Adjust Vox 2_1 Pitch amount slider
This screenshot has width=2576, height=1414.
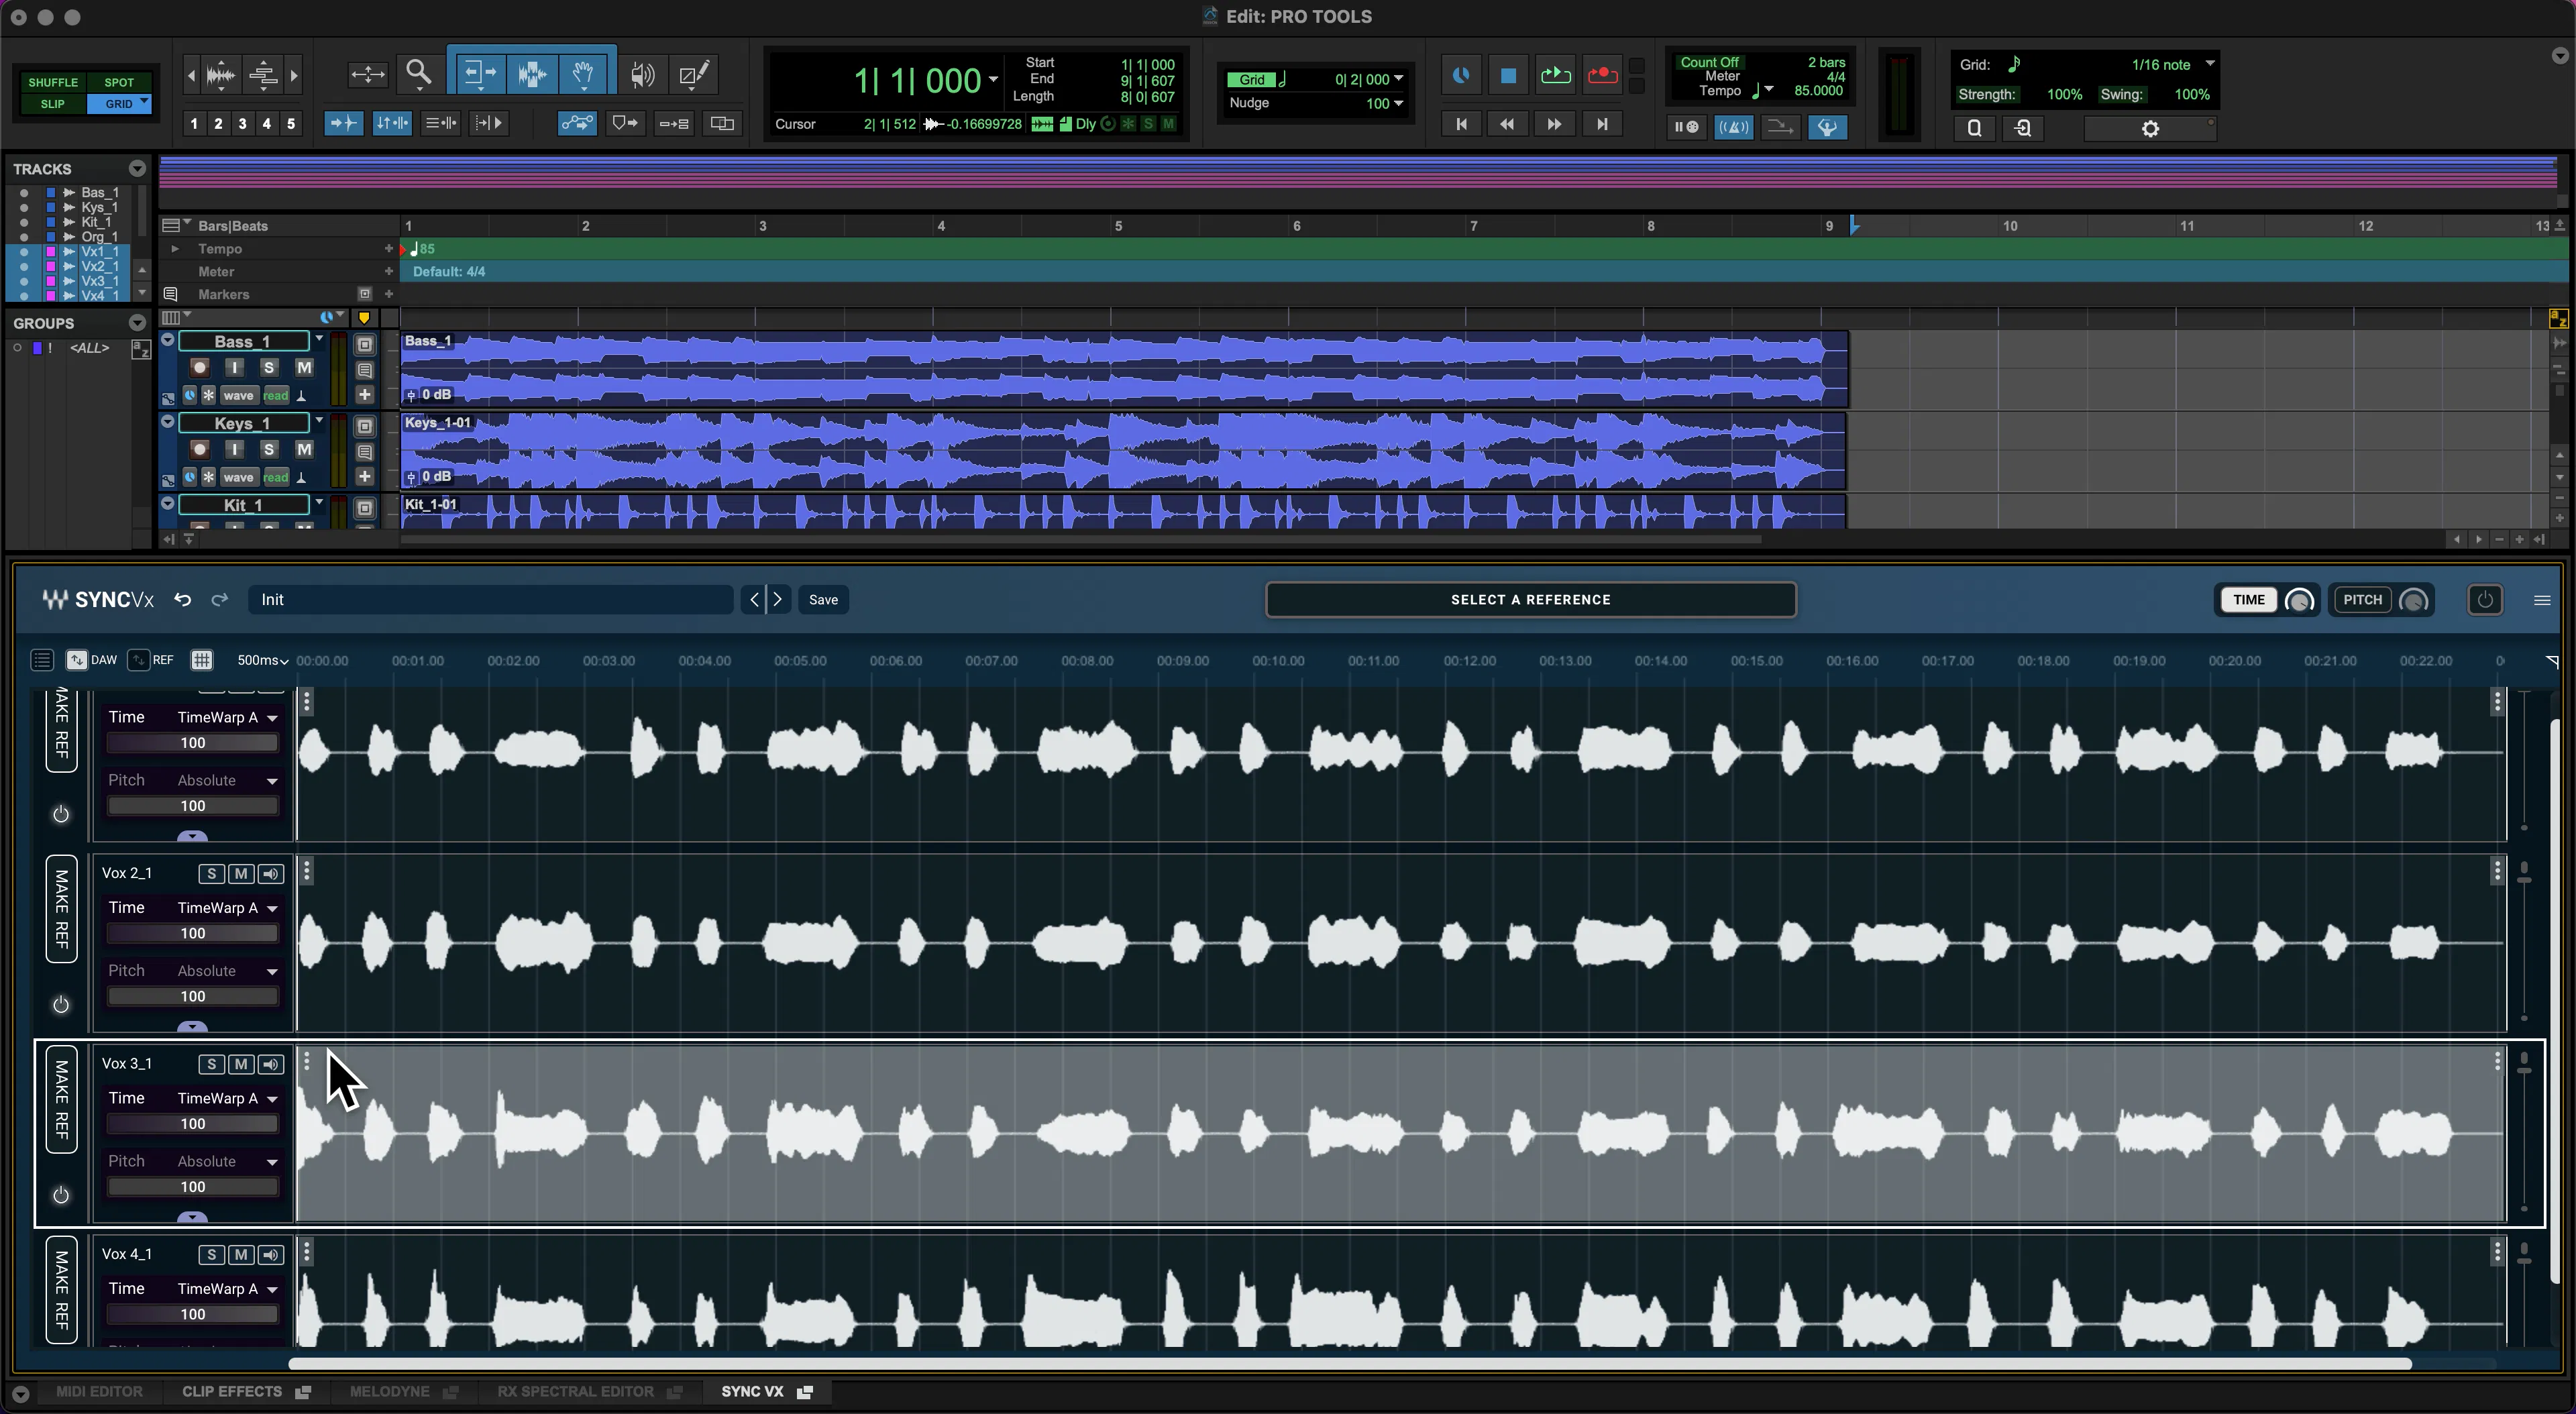pyautogui.click(x=192, y=996)
